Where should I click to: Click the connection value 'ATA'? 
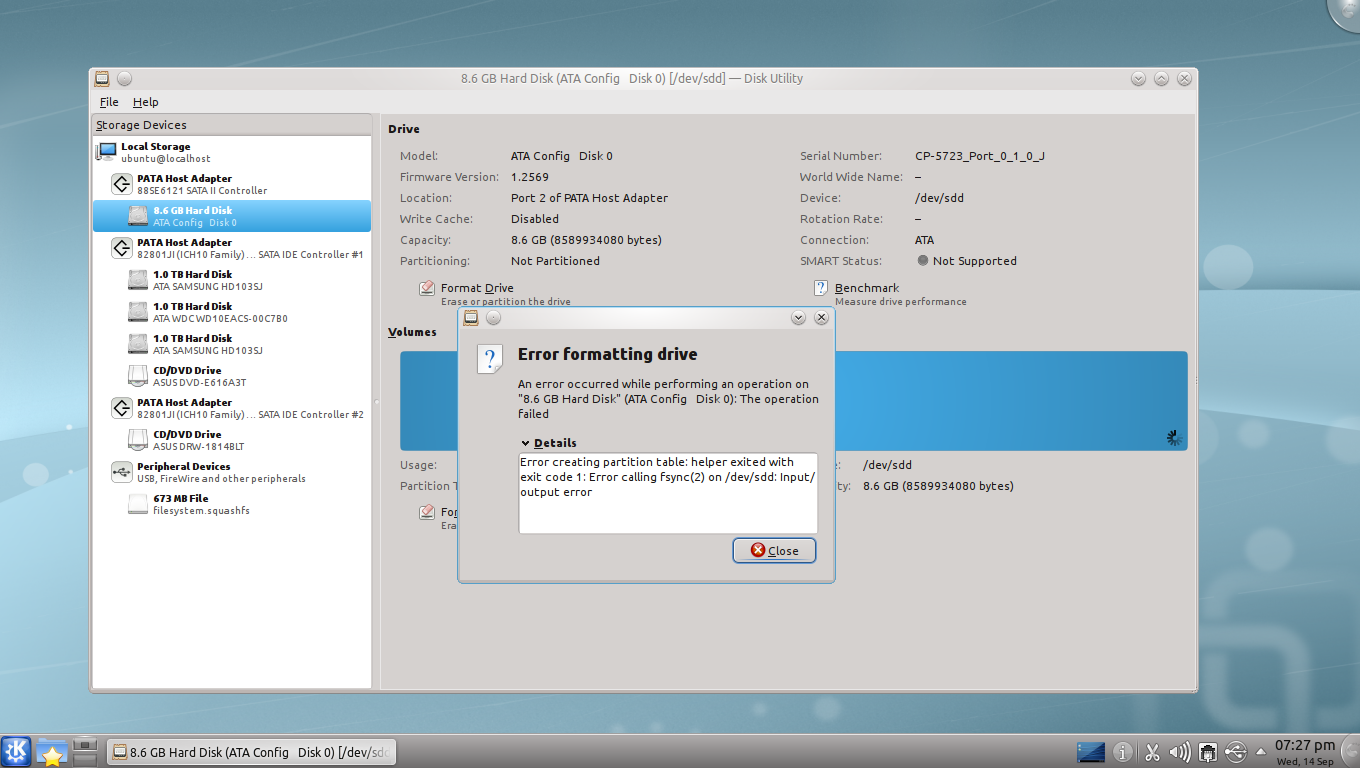click(924, 240)
